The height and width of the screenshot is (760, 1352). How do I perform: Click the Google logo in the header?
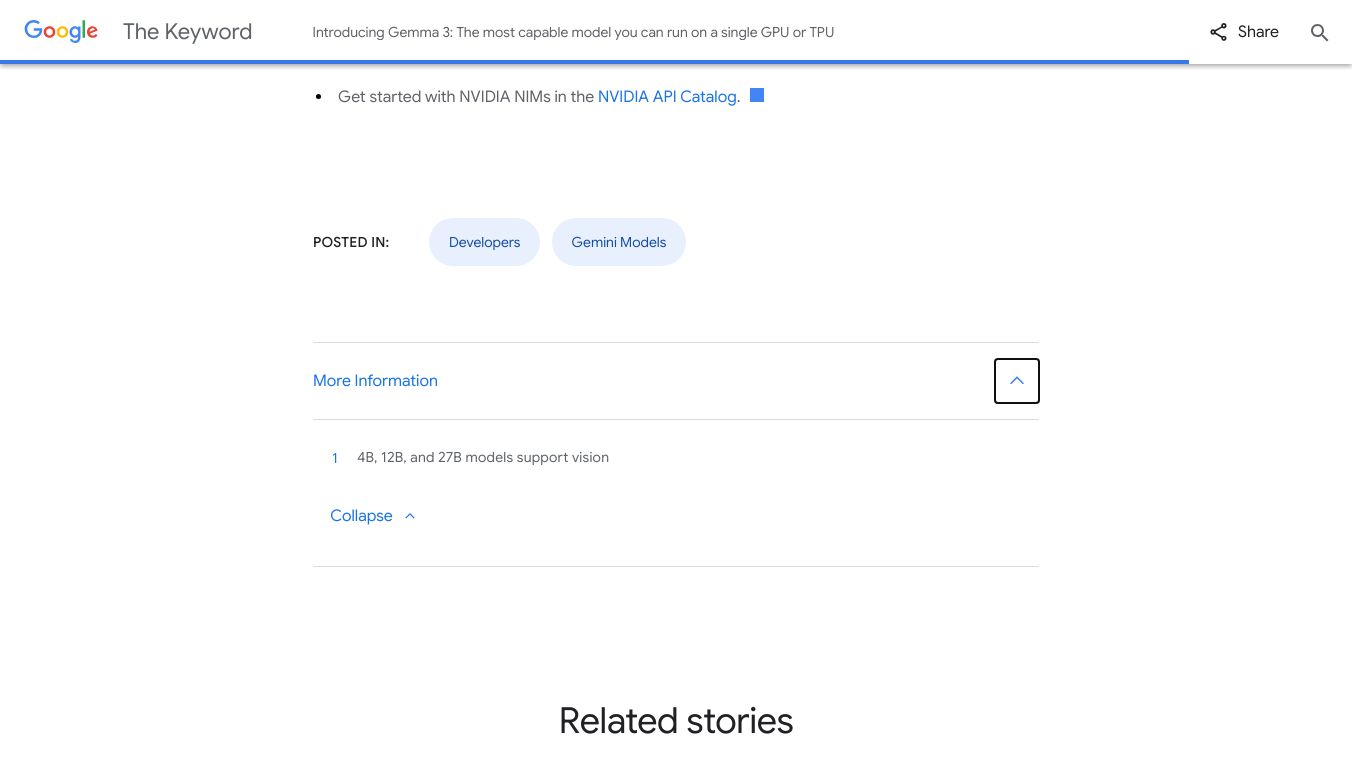[x=61, y=31]
